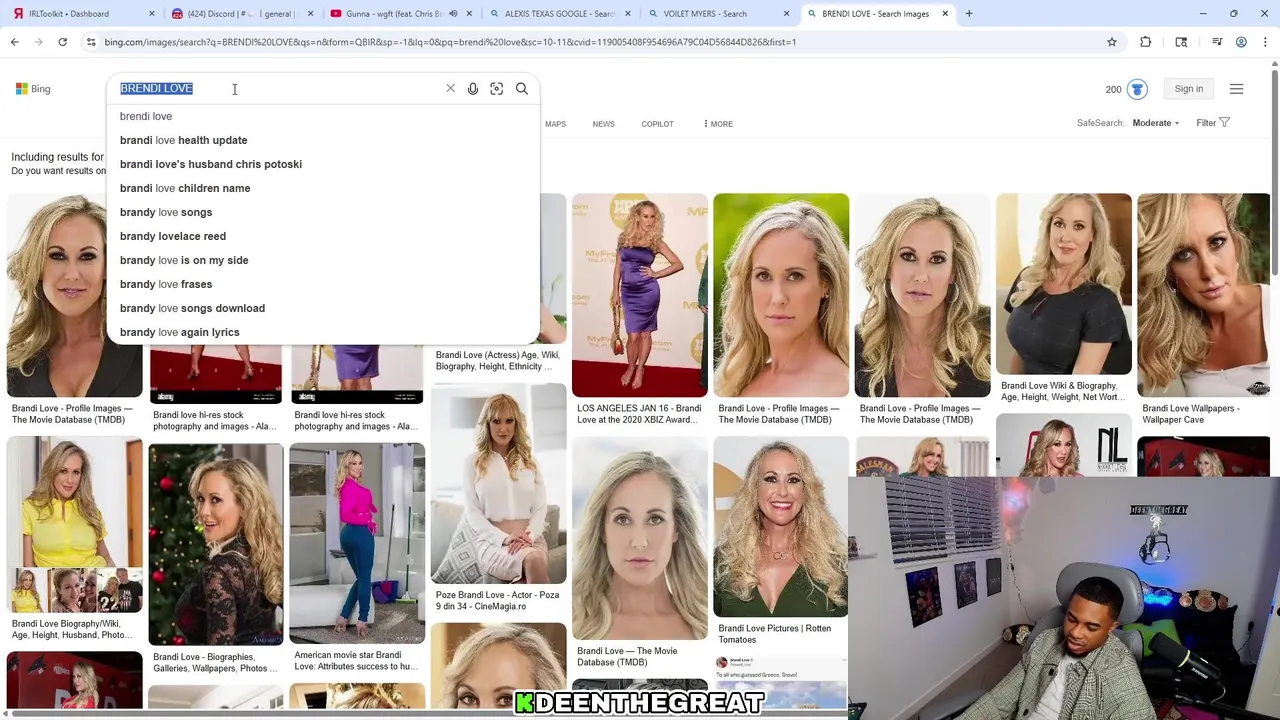1280x720 pixels.
Task: Click the browser address bar URL
Action: 450,42
